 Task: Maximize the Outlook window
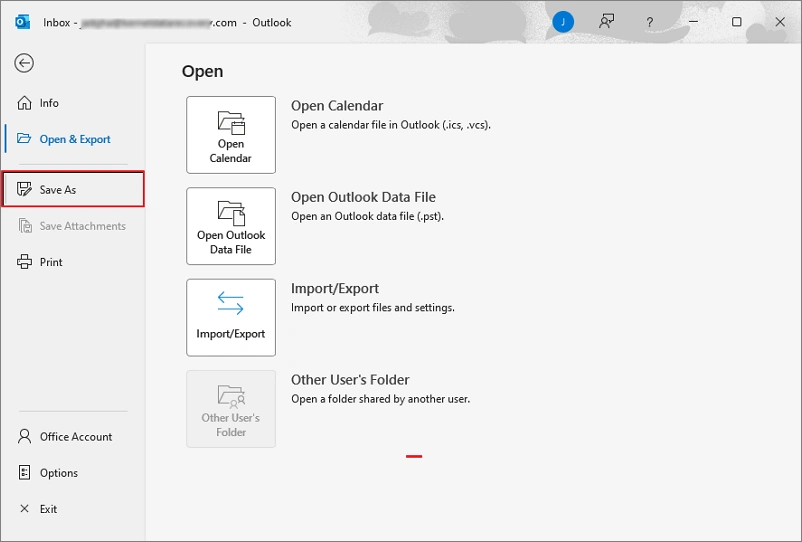[737, 22]
